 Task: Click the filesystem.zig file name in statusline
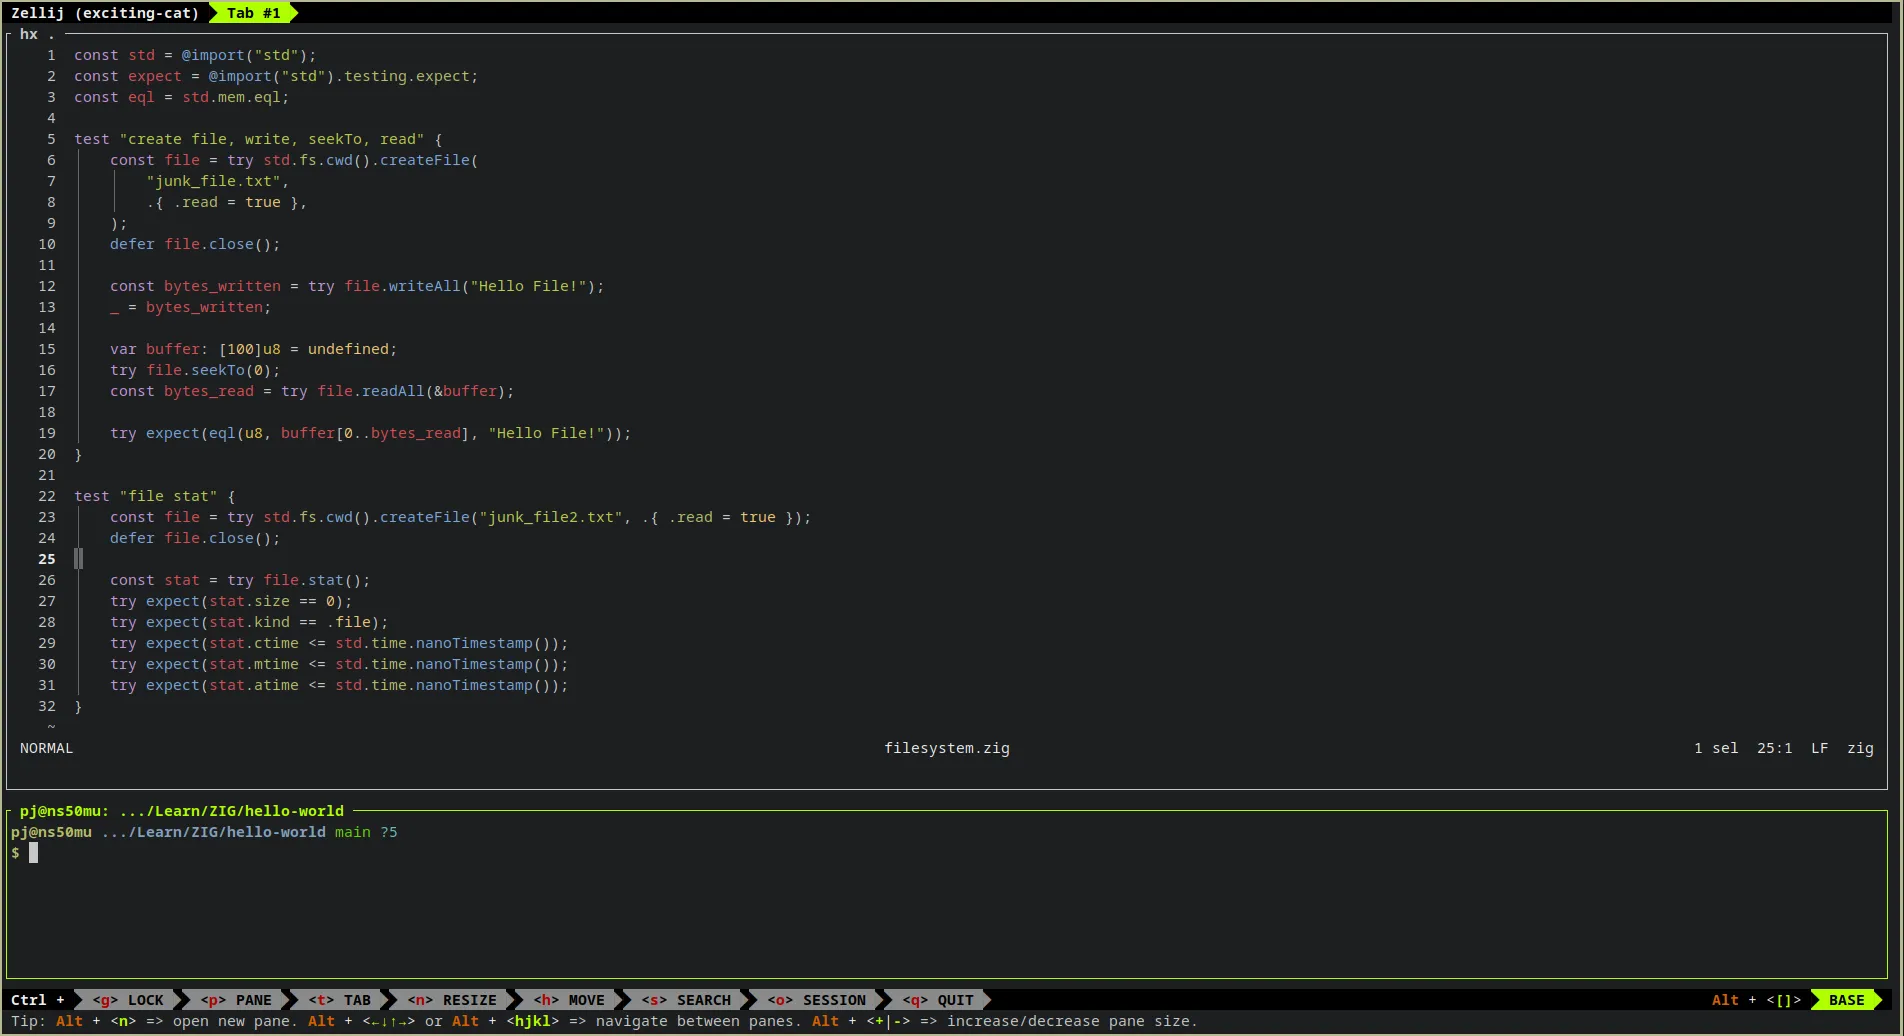point(947,748)
